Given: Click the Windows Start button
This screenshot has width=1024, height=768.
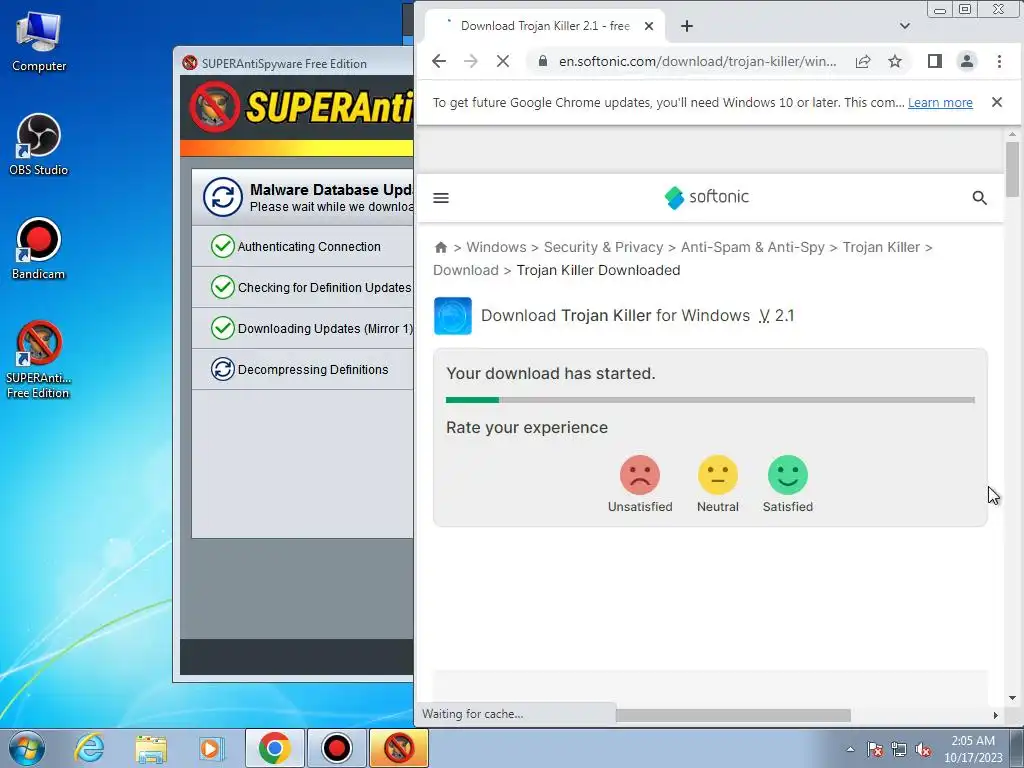Looking at the screenshot, I should pos(27,748).
